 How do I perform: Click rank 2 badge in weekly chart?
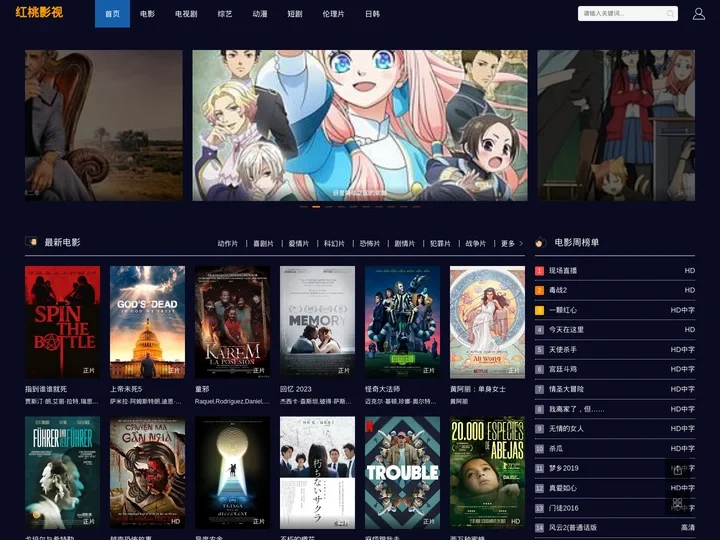(x=540, y=290)
